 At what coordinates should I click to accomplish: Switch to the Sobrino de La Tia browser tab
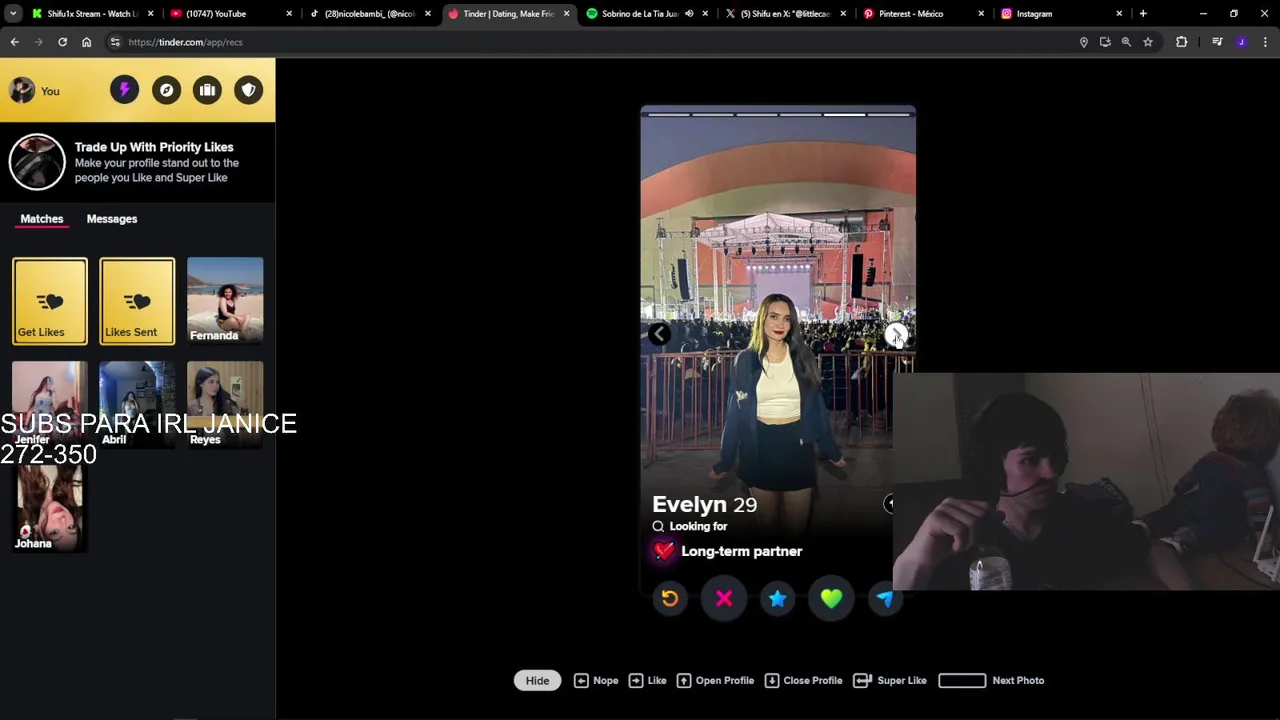tap(648, 14)
